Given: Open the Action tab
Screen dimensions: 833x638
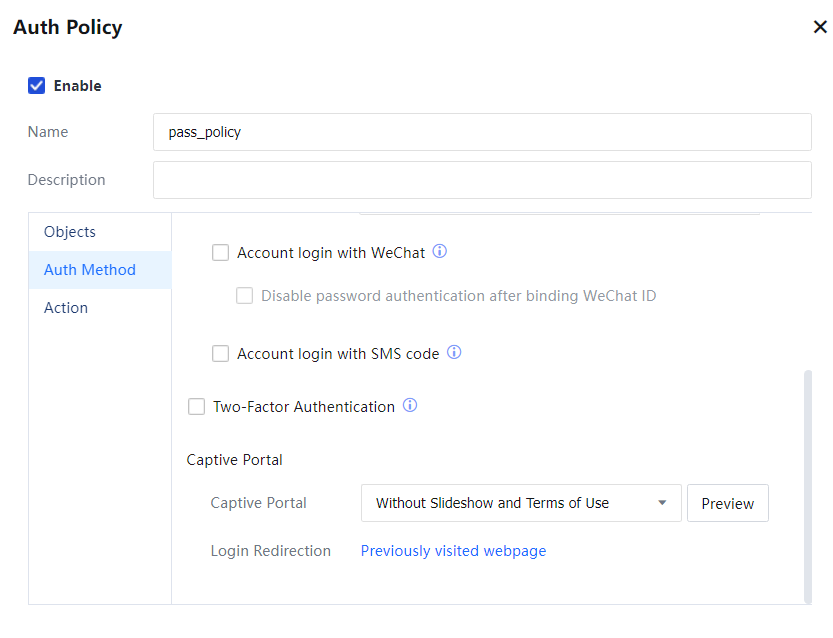Looking at the screenshot, I should (x=66, y=308).
